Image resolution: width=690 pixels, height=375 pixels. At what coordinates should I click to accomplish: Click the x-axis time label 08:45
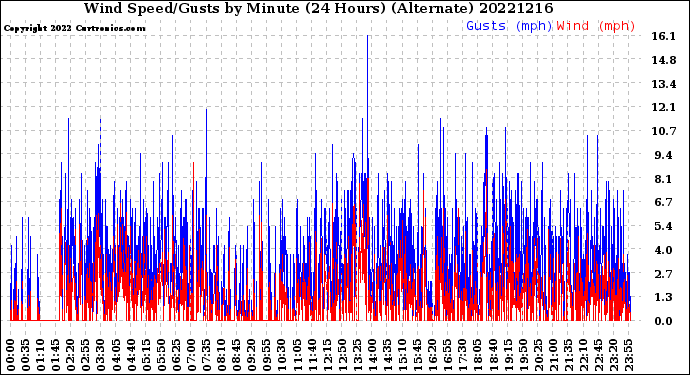coord(237,355)
